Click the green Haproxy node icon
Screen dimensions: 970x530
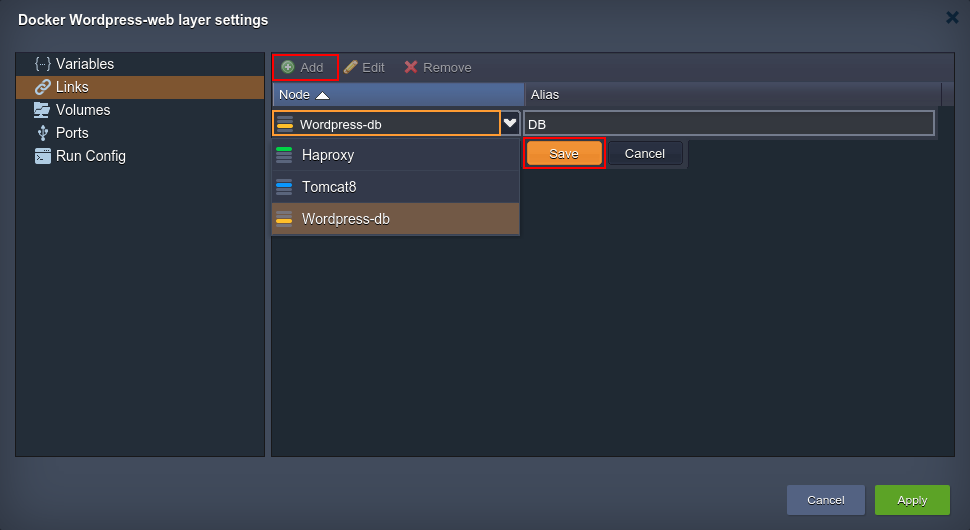point(284,155)
